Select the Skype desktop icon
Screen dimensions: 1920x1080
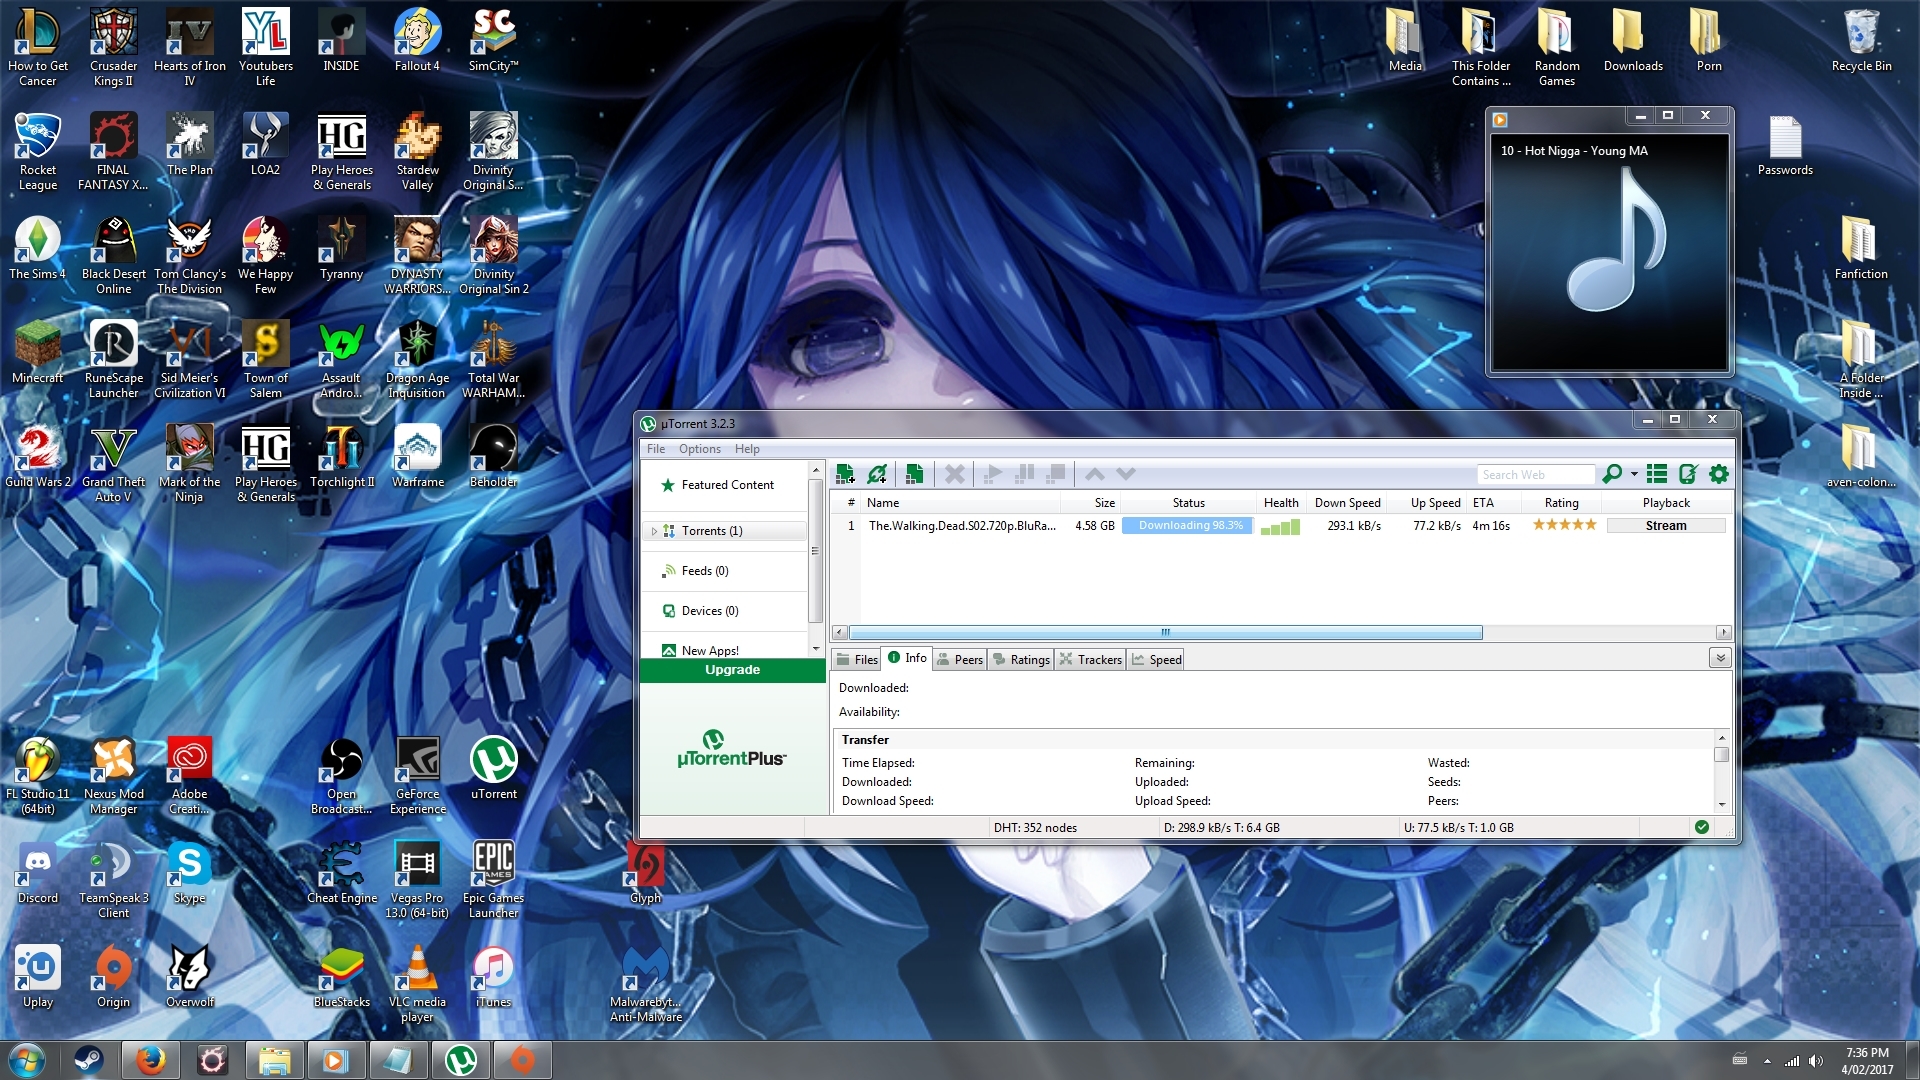point(189,872)
